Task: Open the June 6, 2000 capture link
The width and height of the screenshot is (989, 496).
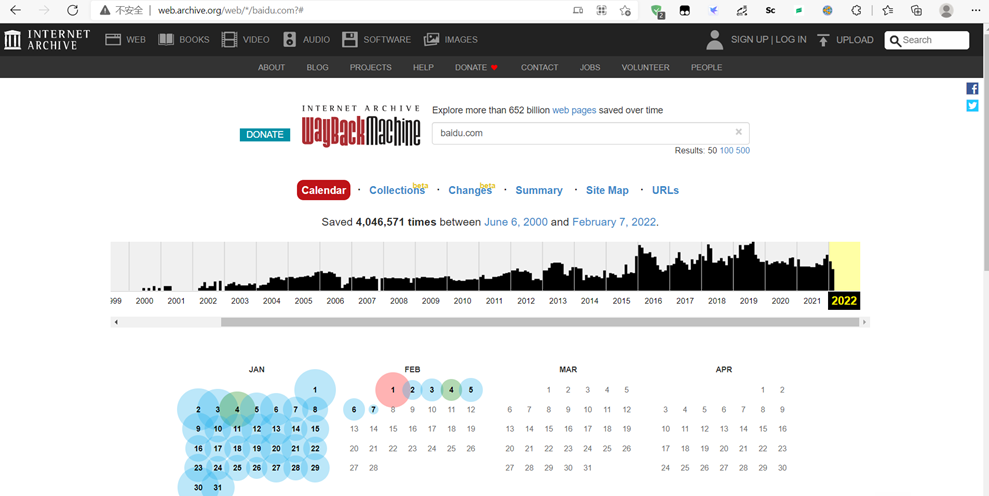Action: [516, 222]
